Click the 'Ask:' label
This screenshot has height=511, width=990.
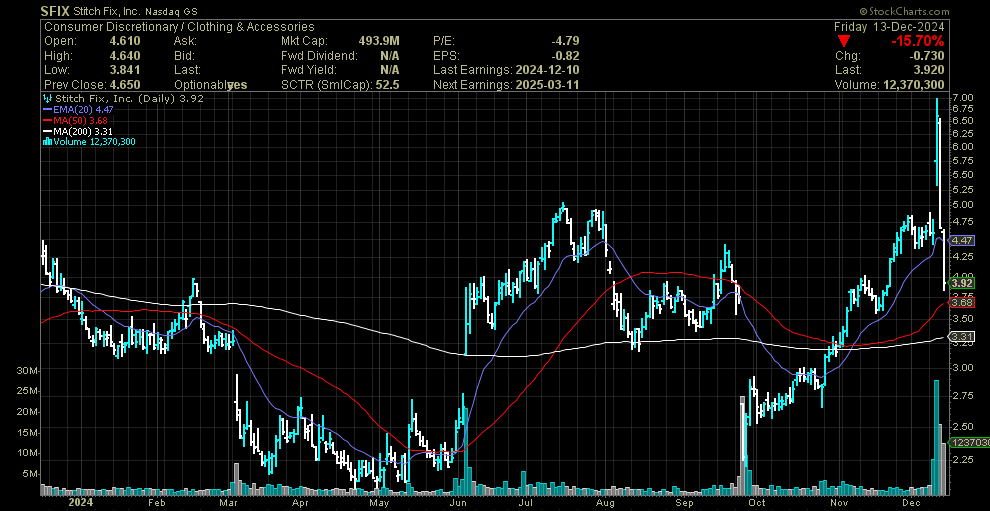(x=185, y=41)
